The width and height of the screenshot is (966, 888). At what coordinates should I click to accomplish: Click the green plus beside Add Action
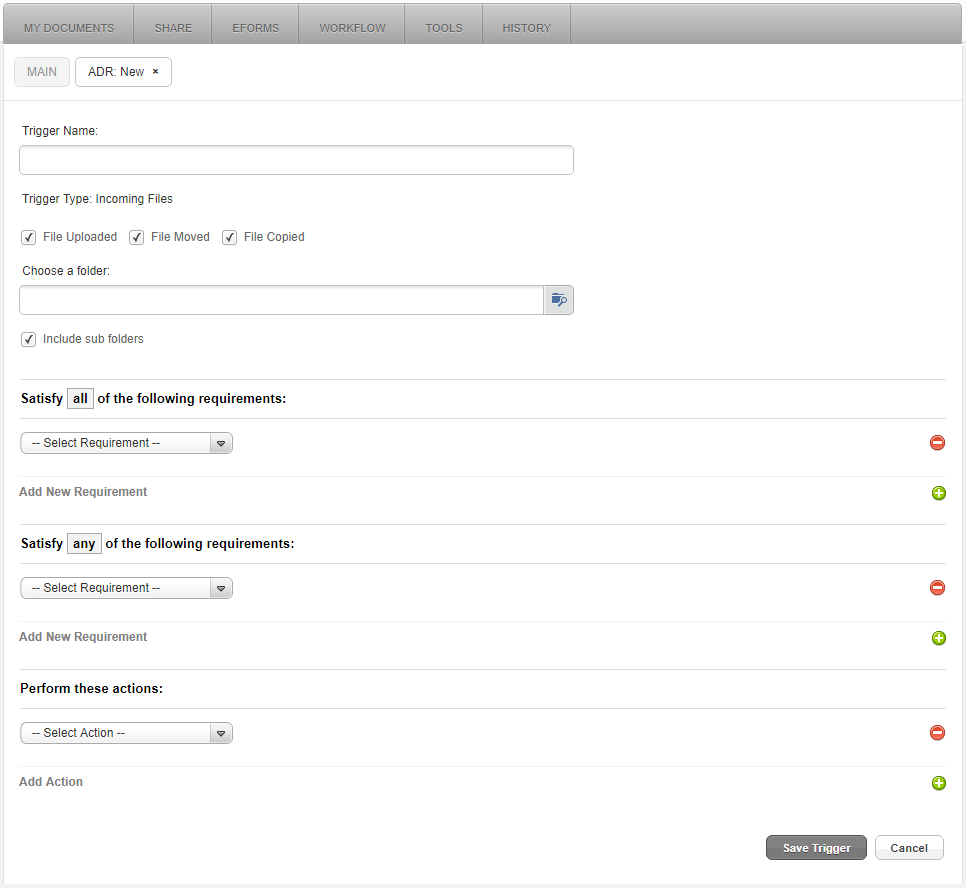point(938,783)
